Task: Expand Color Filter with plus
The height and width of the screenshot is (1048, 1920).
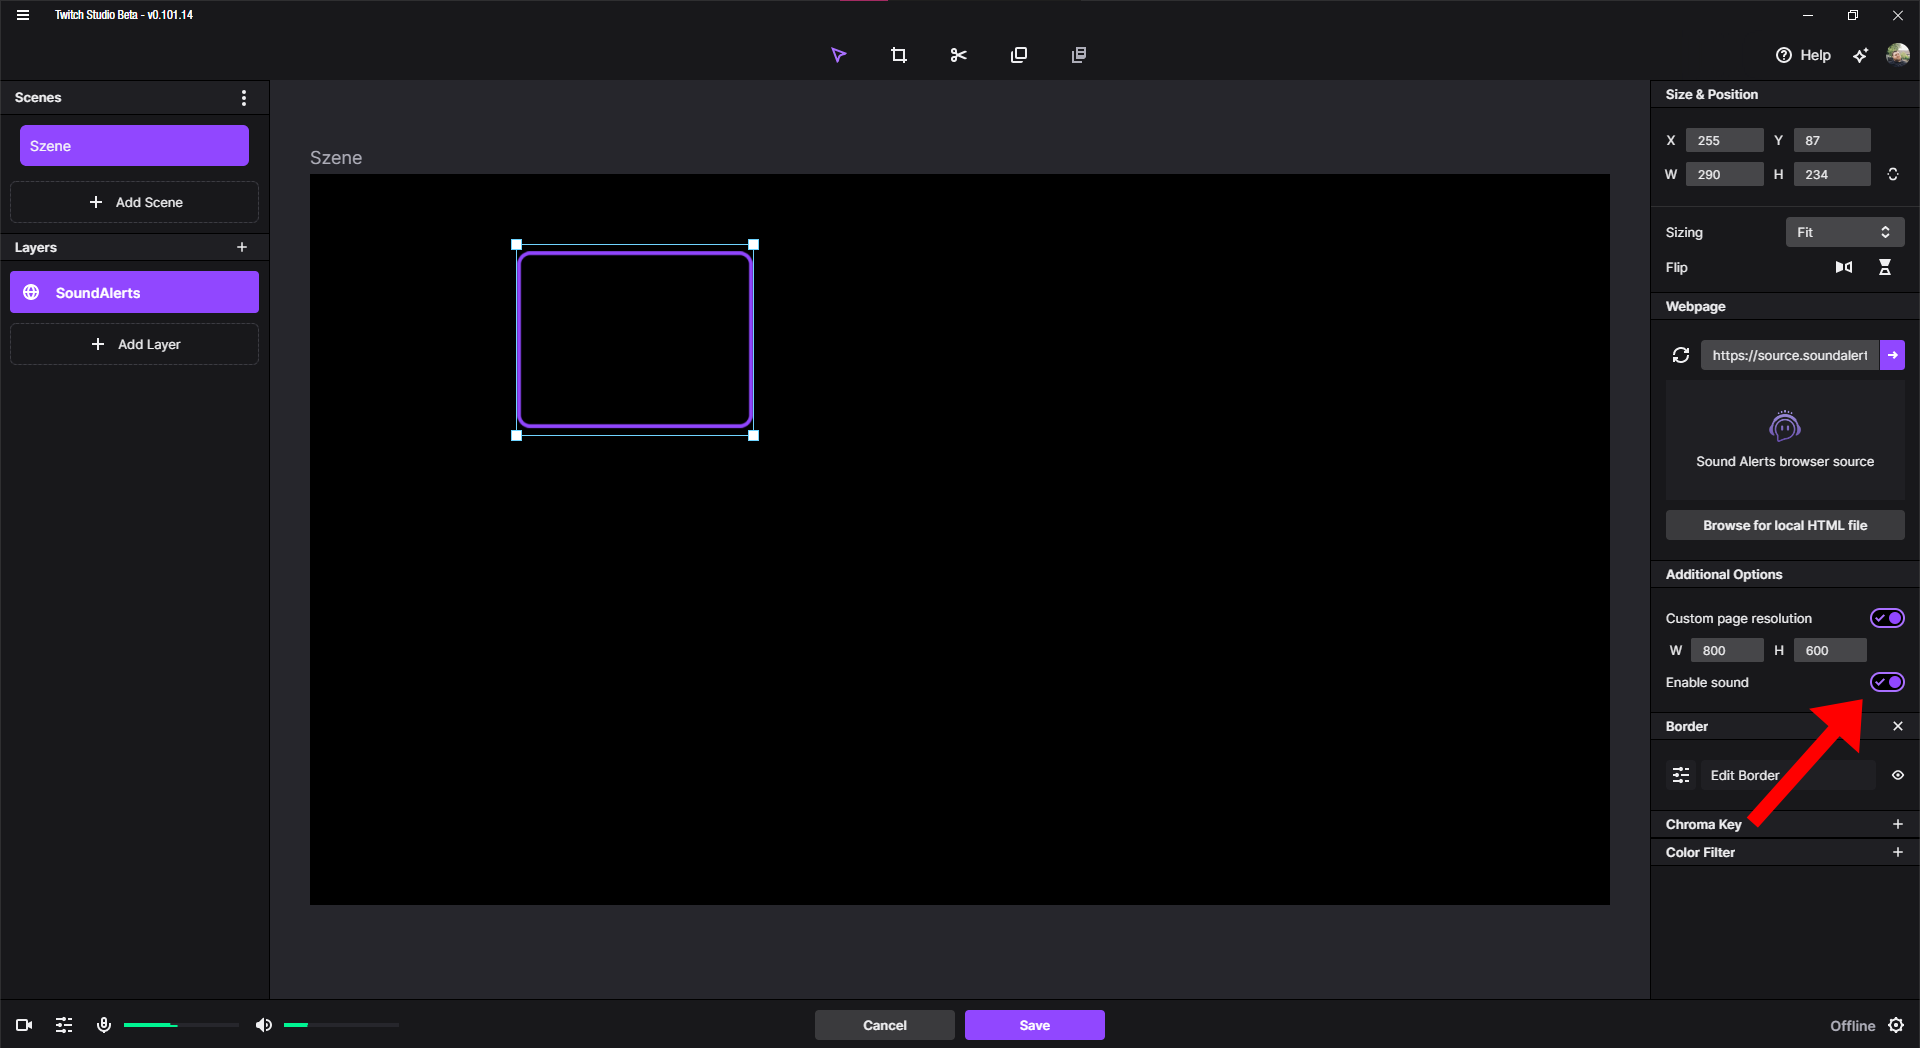Action: [x=1898, y=852]
